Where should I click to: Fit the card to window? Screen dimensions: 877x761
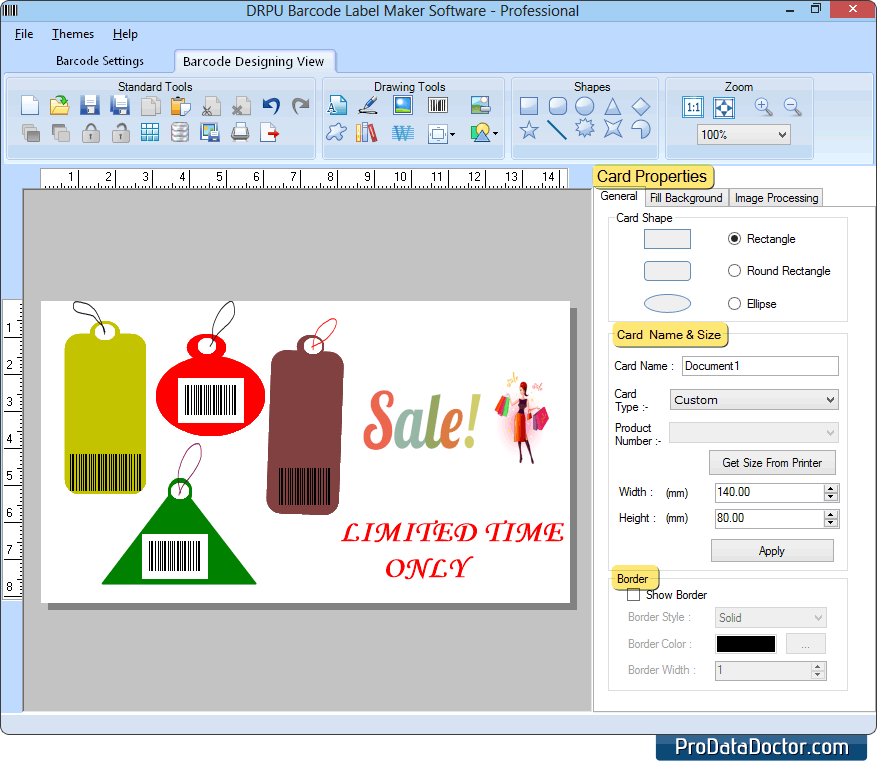tap(724, 107)
